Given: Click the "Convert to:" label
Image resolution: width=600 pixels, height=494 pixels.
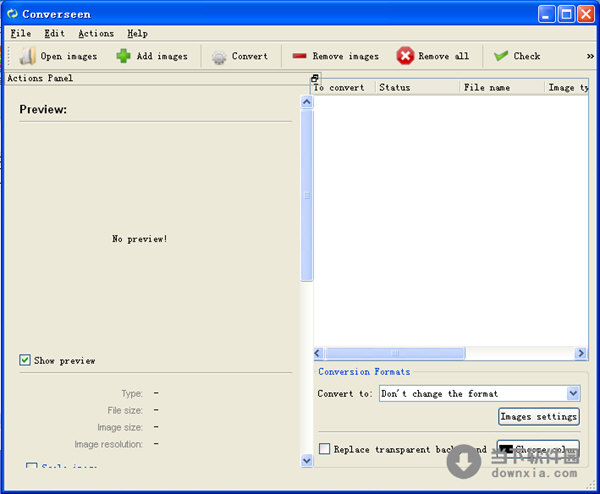Looking at the screenshot, I should tap(345, 394).
